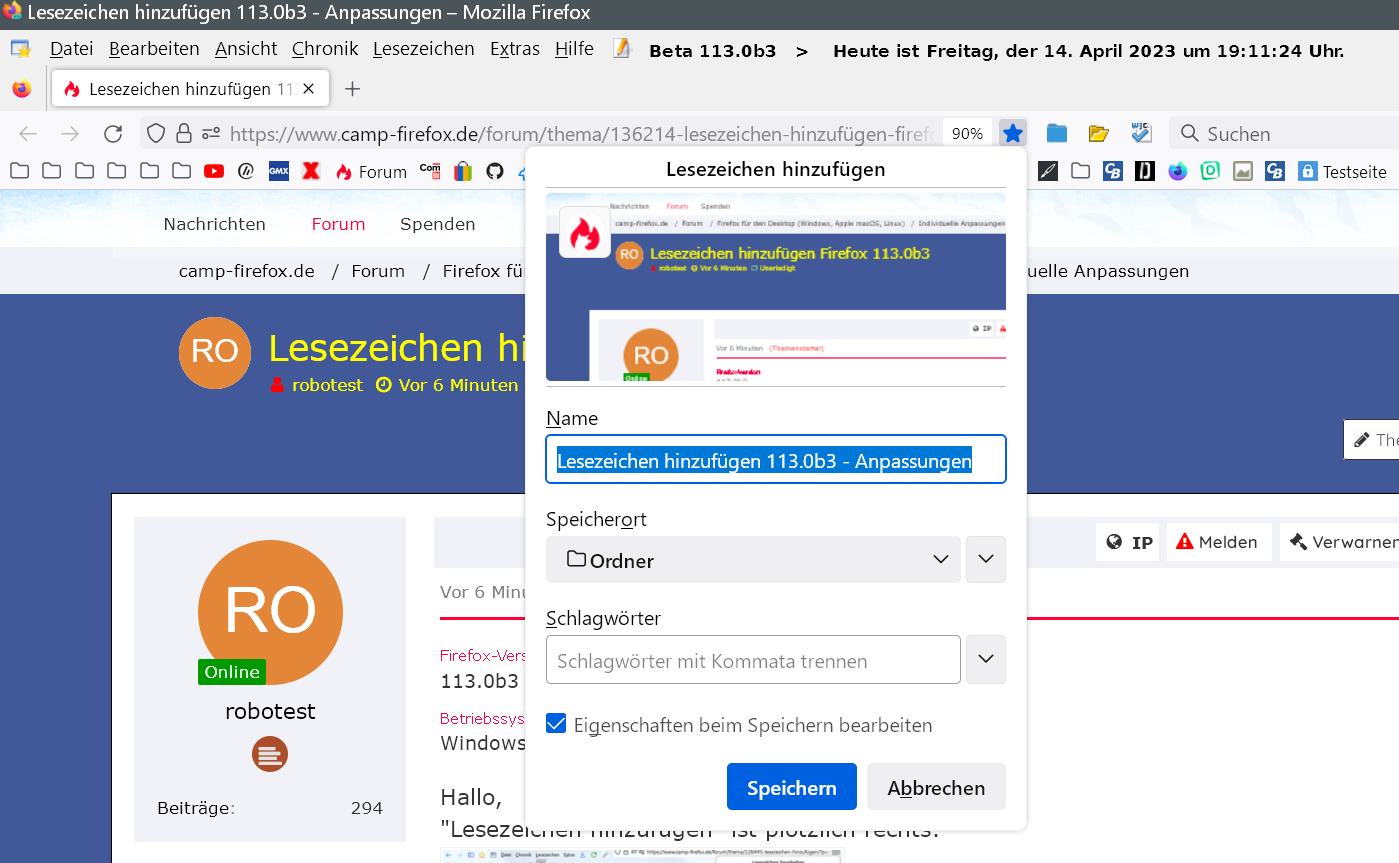The image size is (1399, 863).
Task: Open the black D bookmark icon
Action: click(1145, 171)
